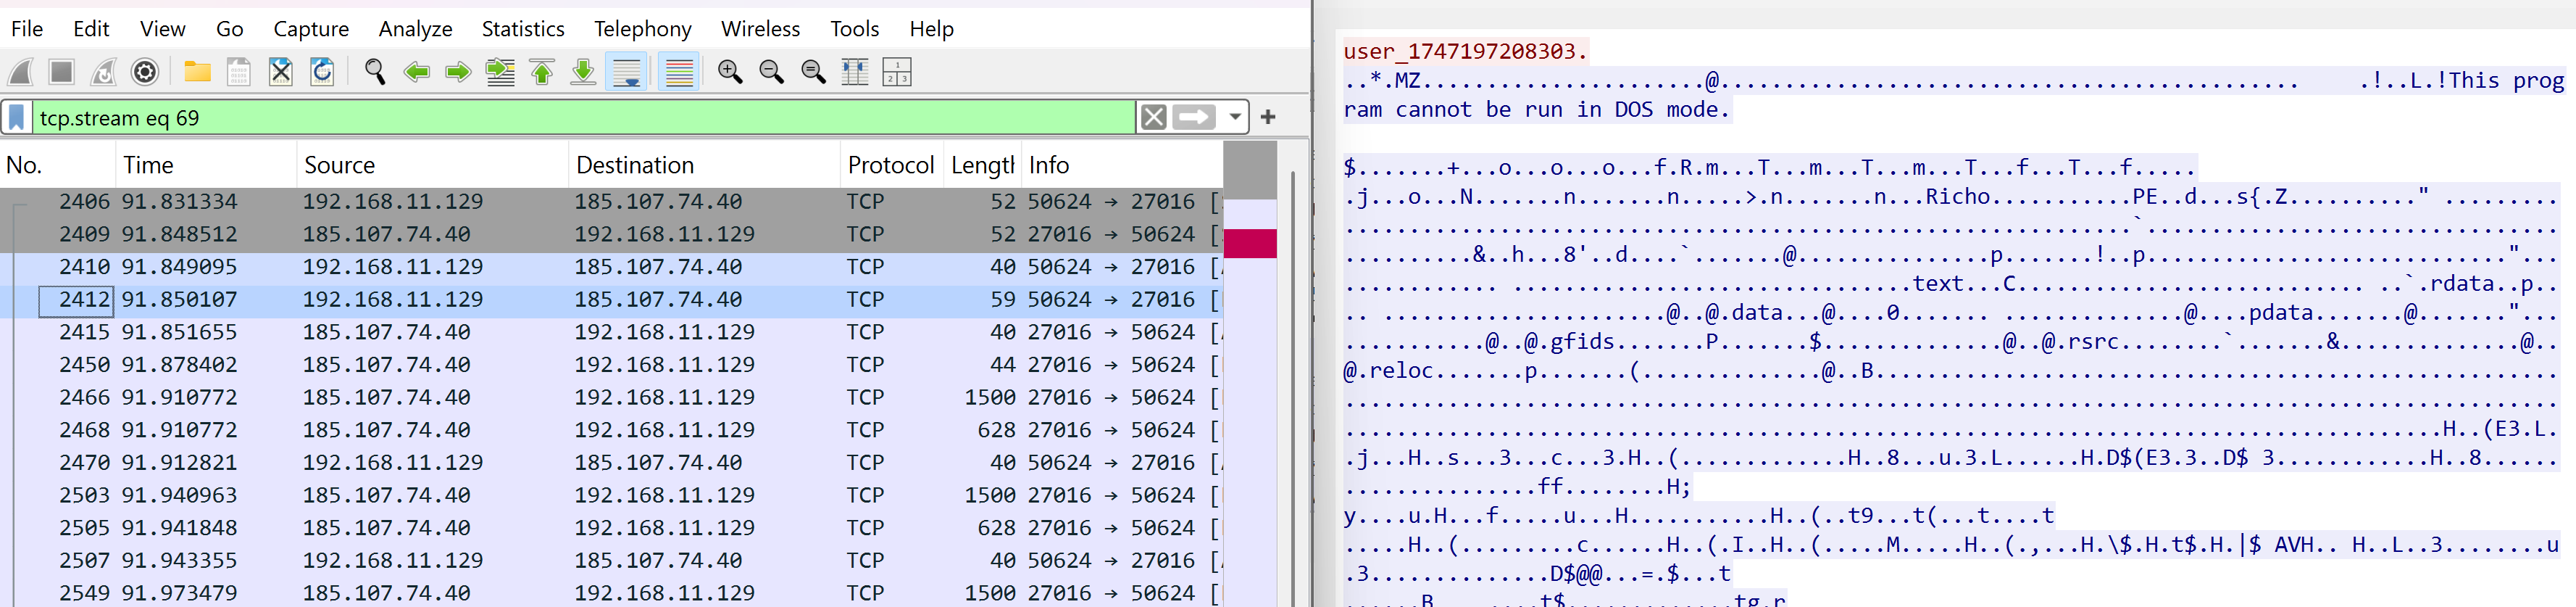The image size is (2576, 607).
Task: Close the current capture file
Action: point(281,72)
